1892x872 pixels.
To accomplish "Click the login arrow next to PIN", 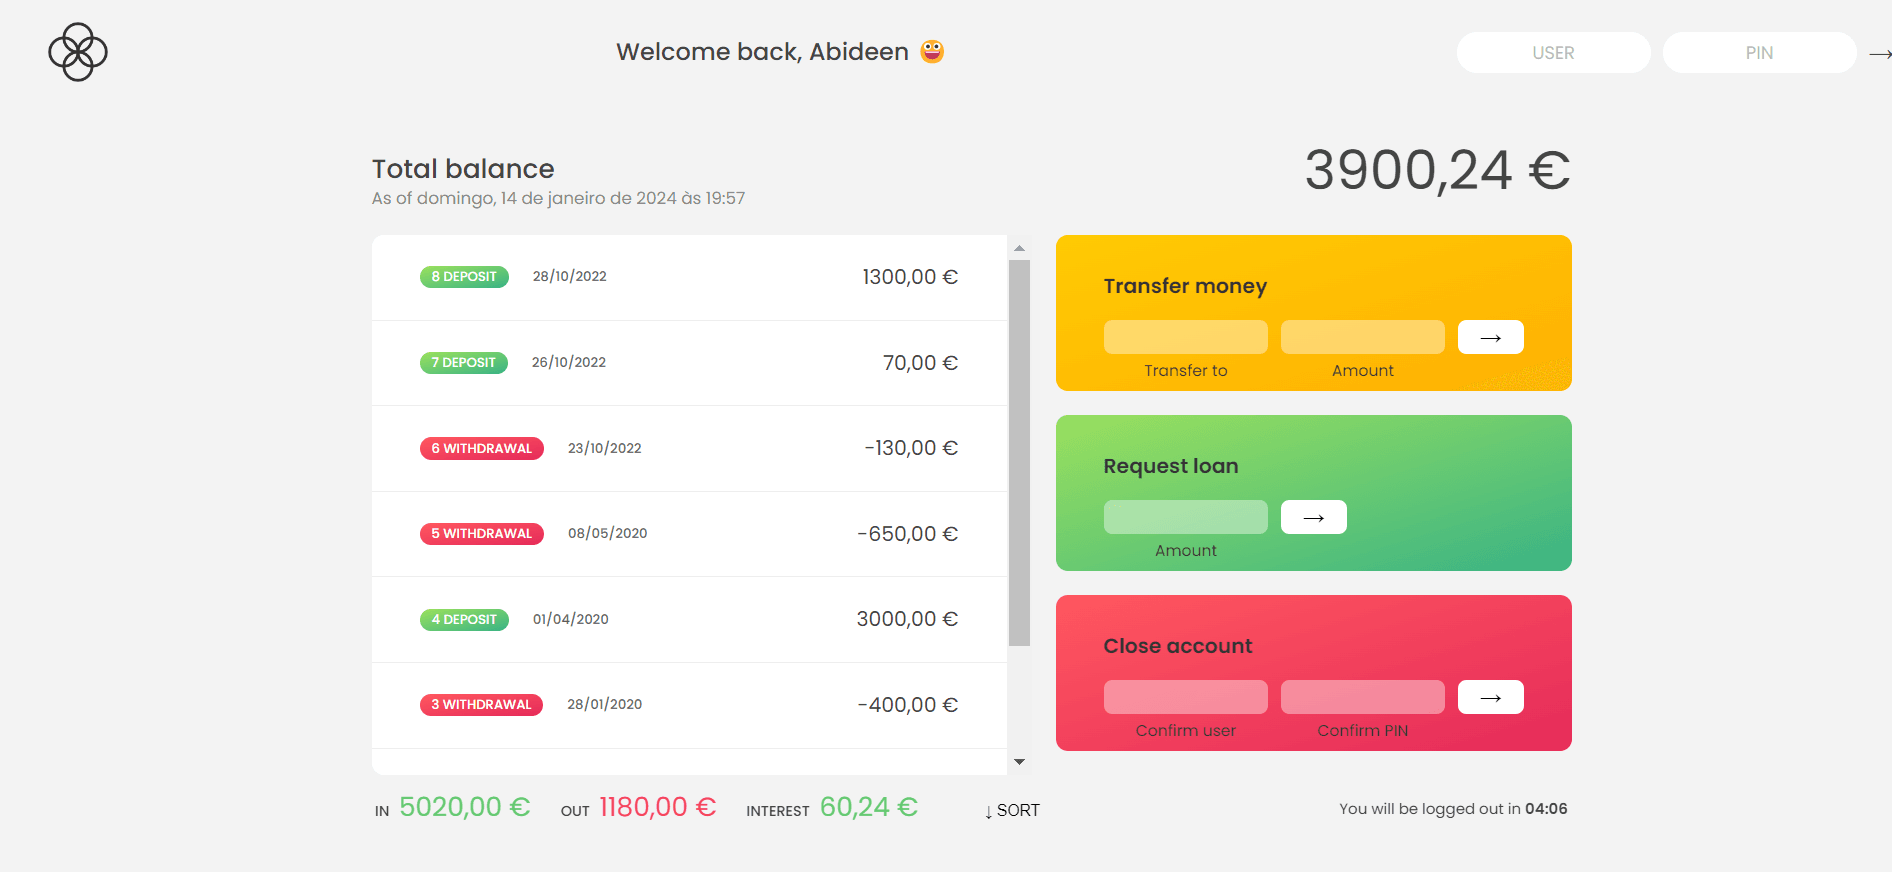I will point(1880,53).
